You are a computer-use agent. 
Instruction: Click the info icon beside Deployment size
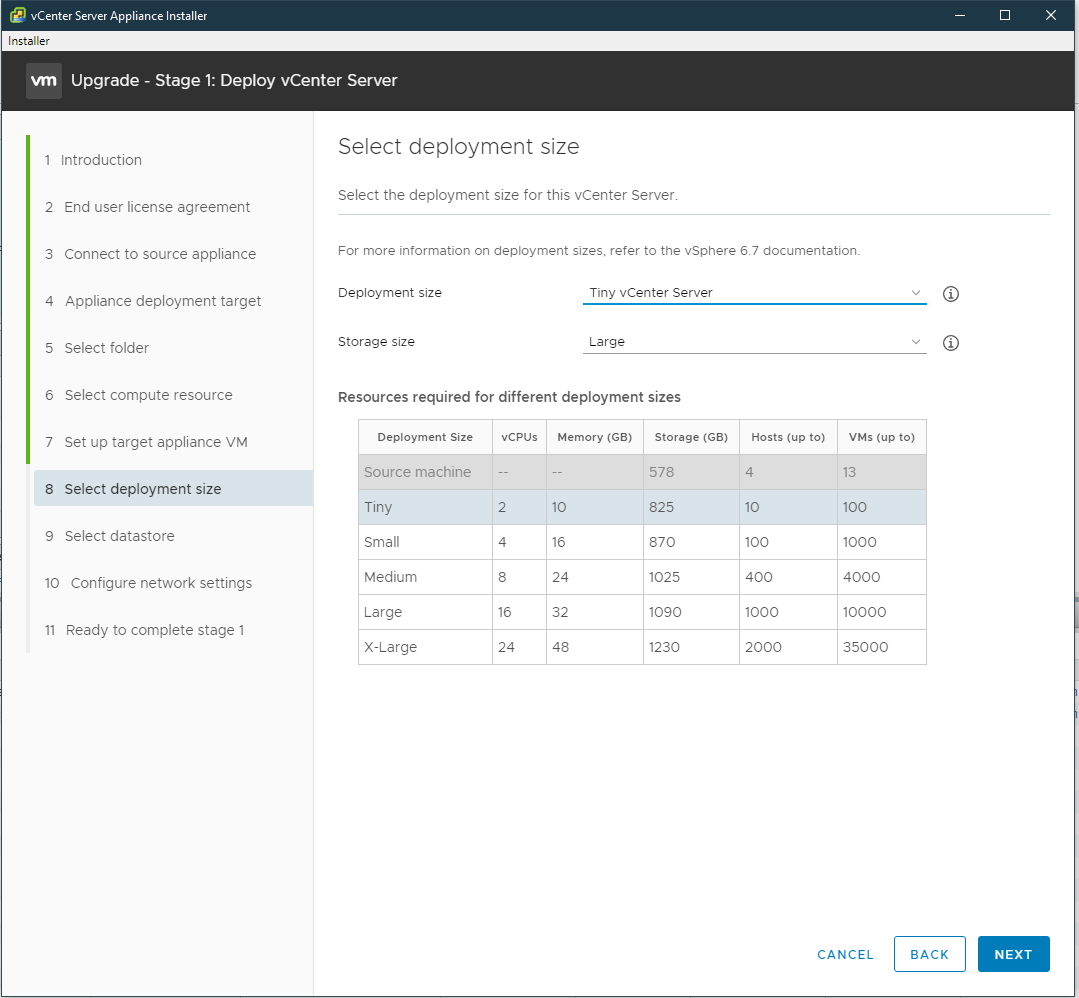[950, 294]
